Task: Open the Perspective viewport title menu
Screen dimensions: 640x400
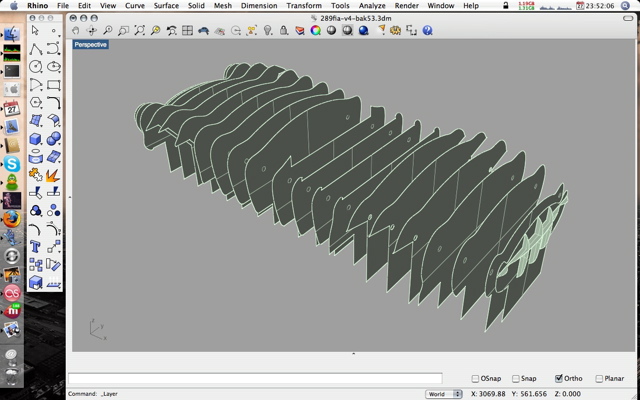Action: pos(91,45)
